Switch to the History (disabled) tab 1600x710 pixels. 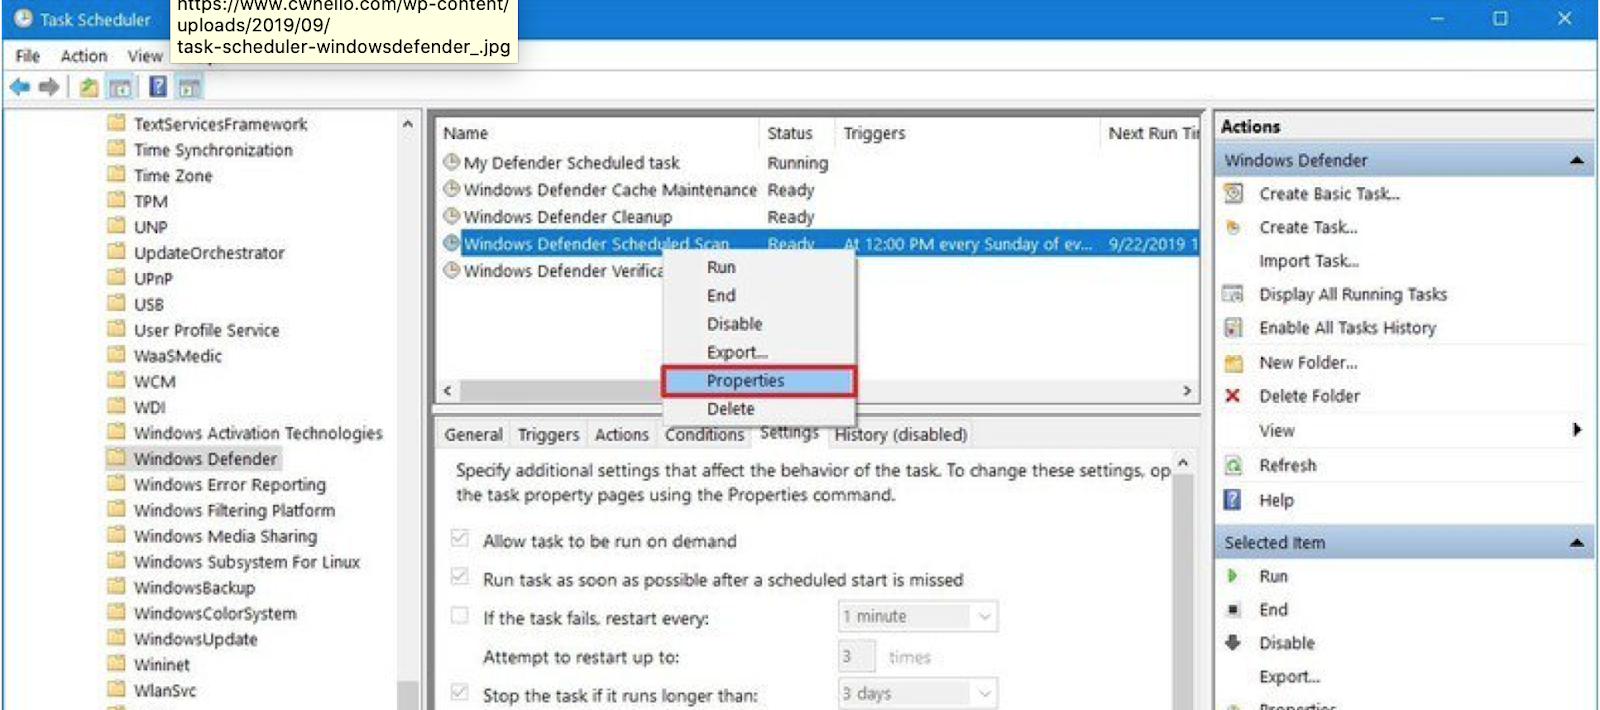click(901, 434)
